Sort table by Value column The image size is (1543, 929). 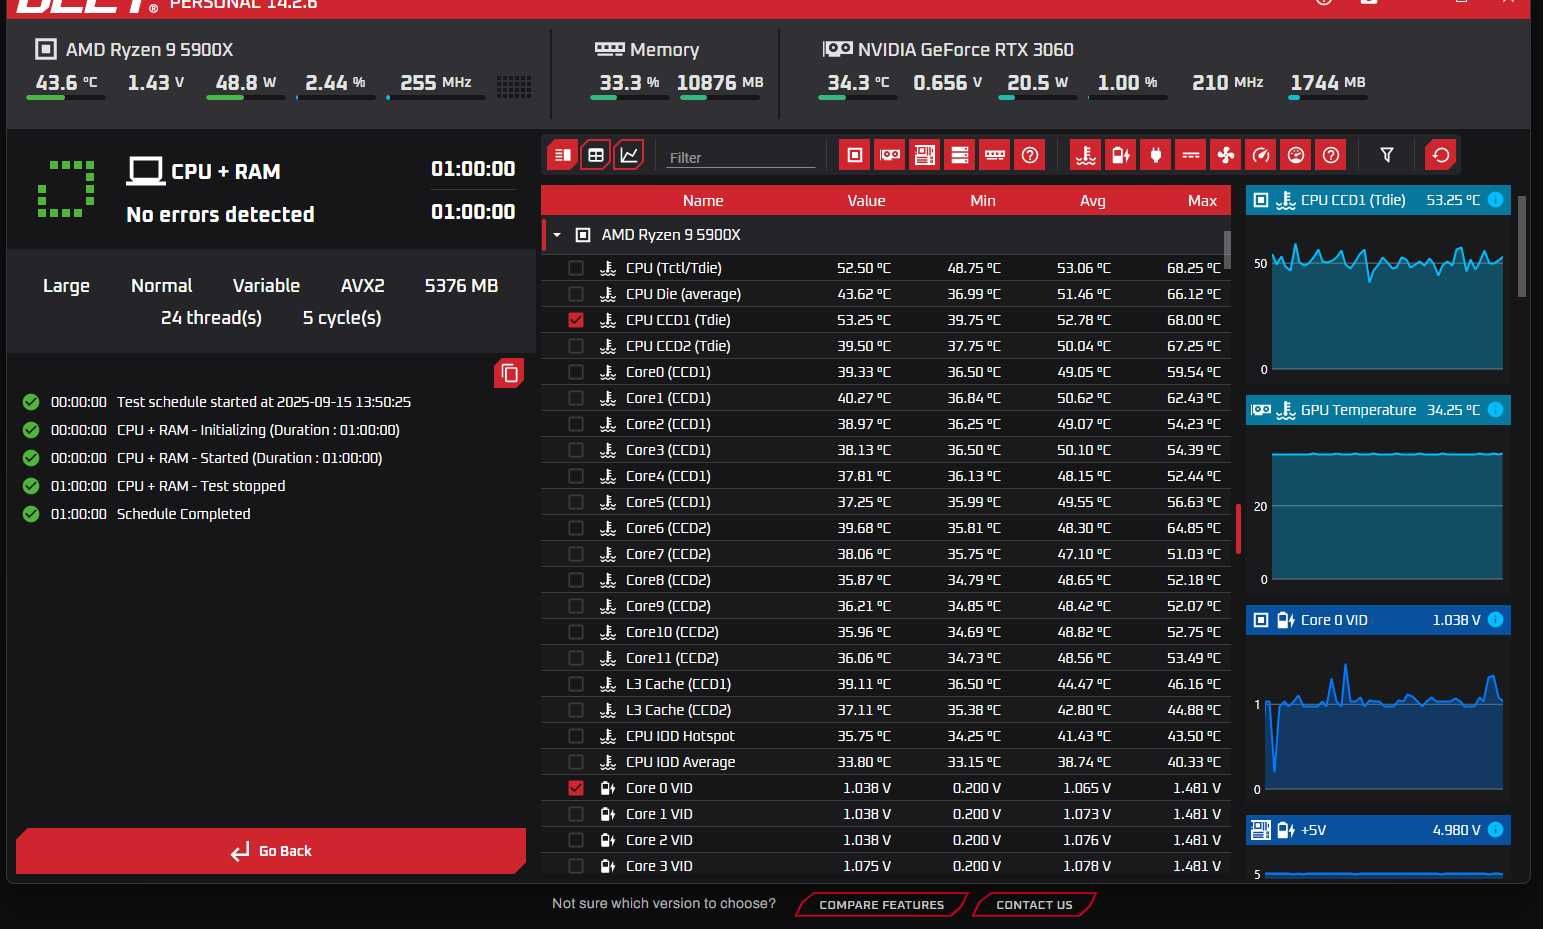tap(866, 201)
